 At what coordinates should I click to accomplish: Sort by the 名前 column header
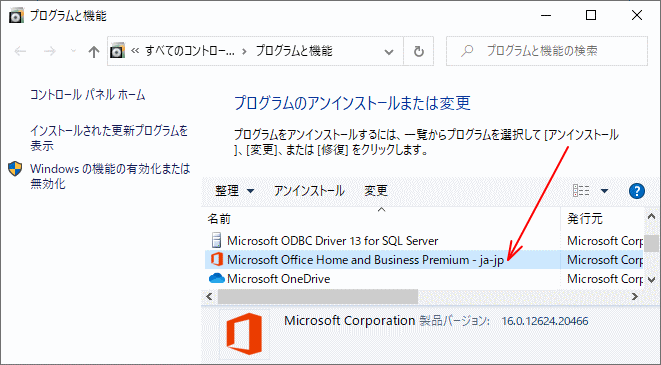point(381,219)
